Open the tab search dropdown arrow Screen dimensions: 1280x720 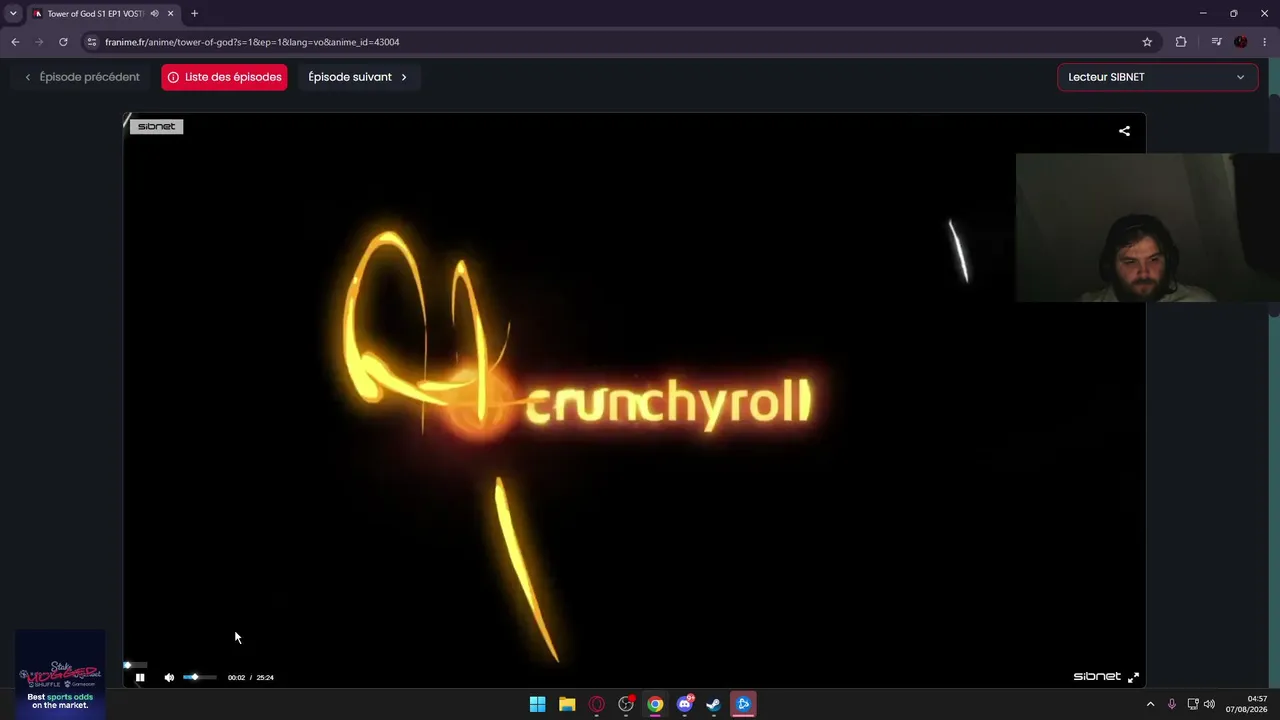13,13
